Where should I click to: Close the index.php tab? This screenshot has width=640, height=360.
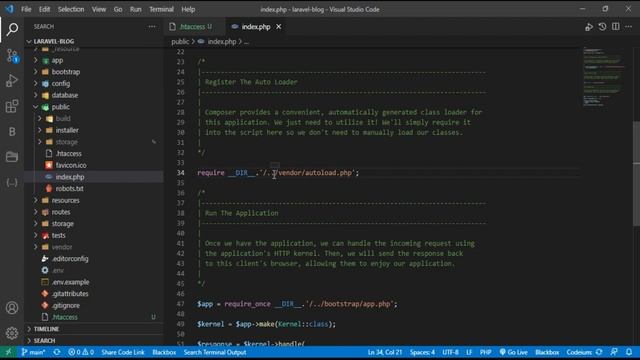278,27
